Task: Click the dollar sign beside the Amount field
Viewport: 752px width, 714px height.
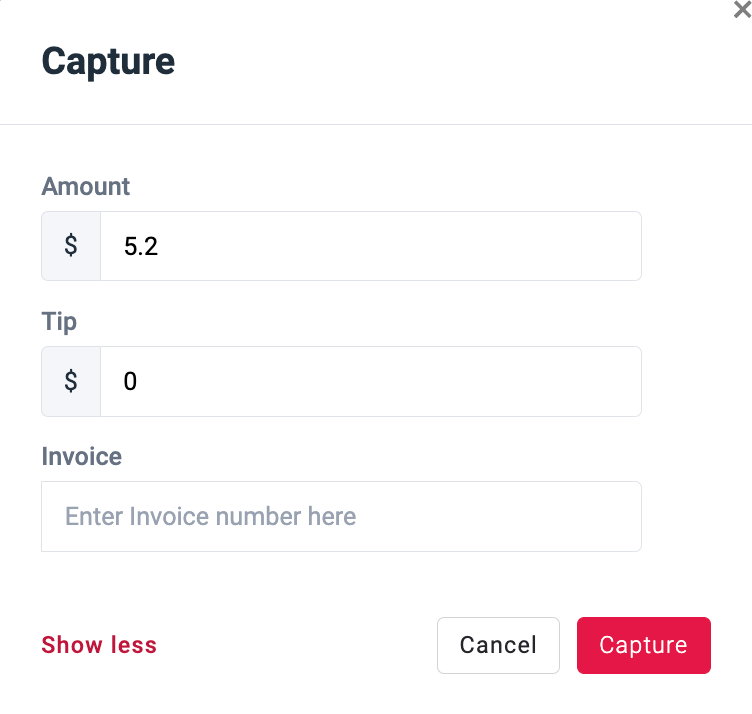Action: (71, 246)
